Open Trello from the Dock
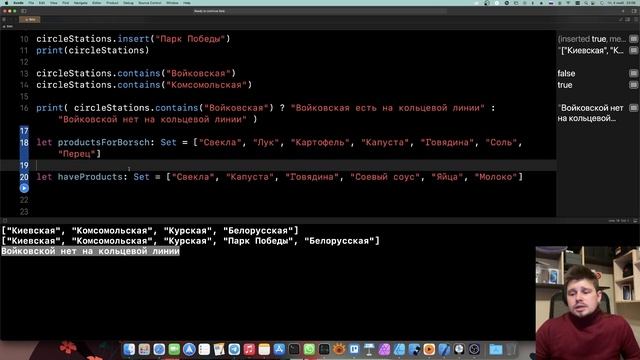Viewport: 640px width, 360px height. (354, 349)
